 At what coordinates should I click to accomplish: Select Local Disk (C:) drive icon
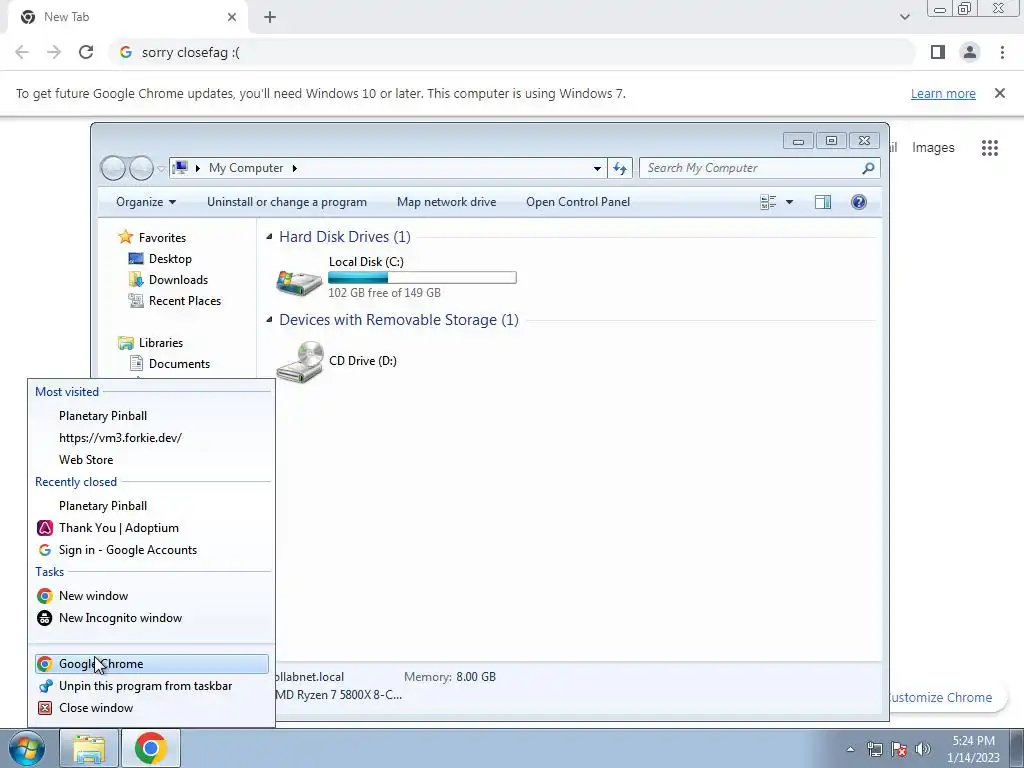(299, 281)
